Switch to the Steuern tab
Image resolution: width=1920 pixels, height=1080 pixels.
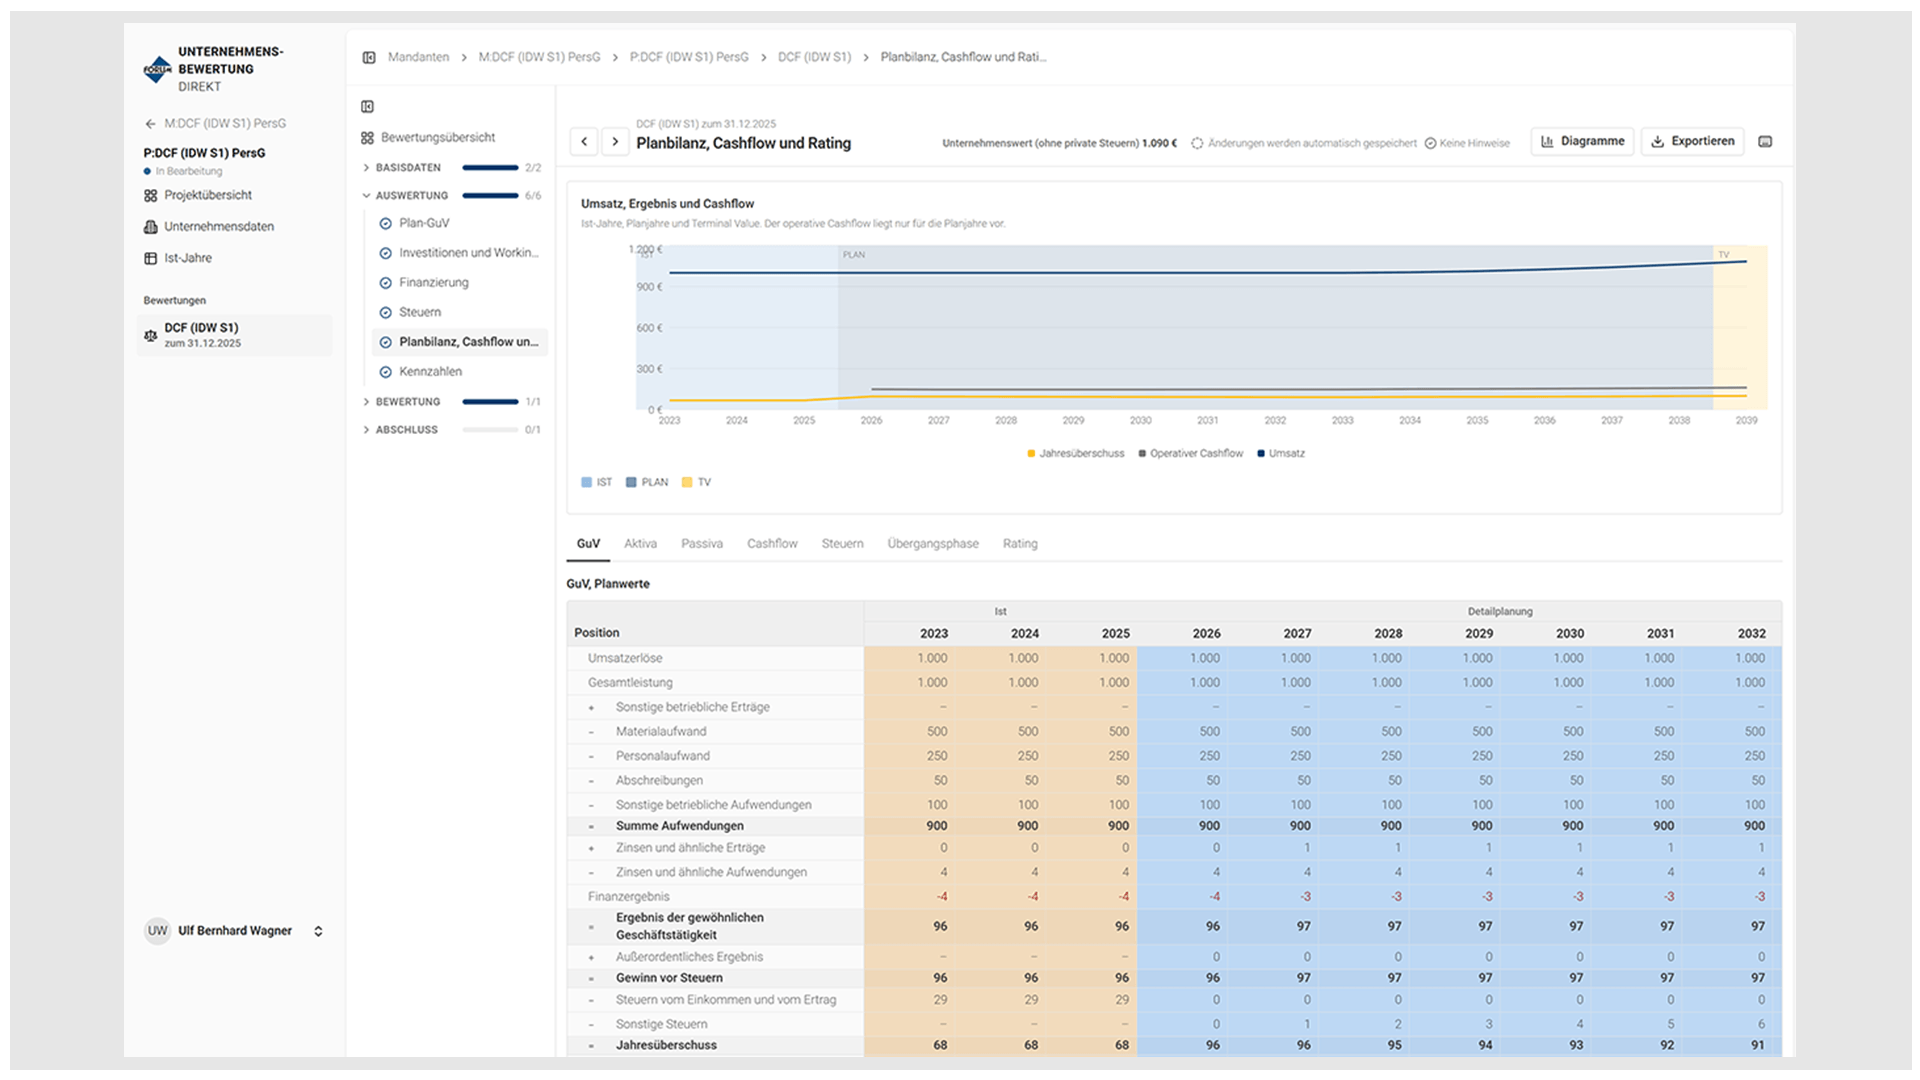[842, 543]
